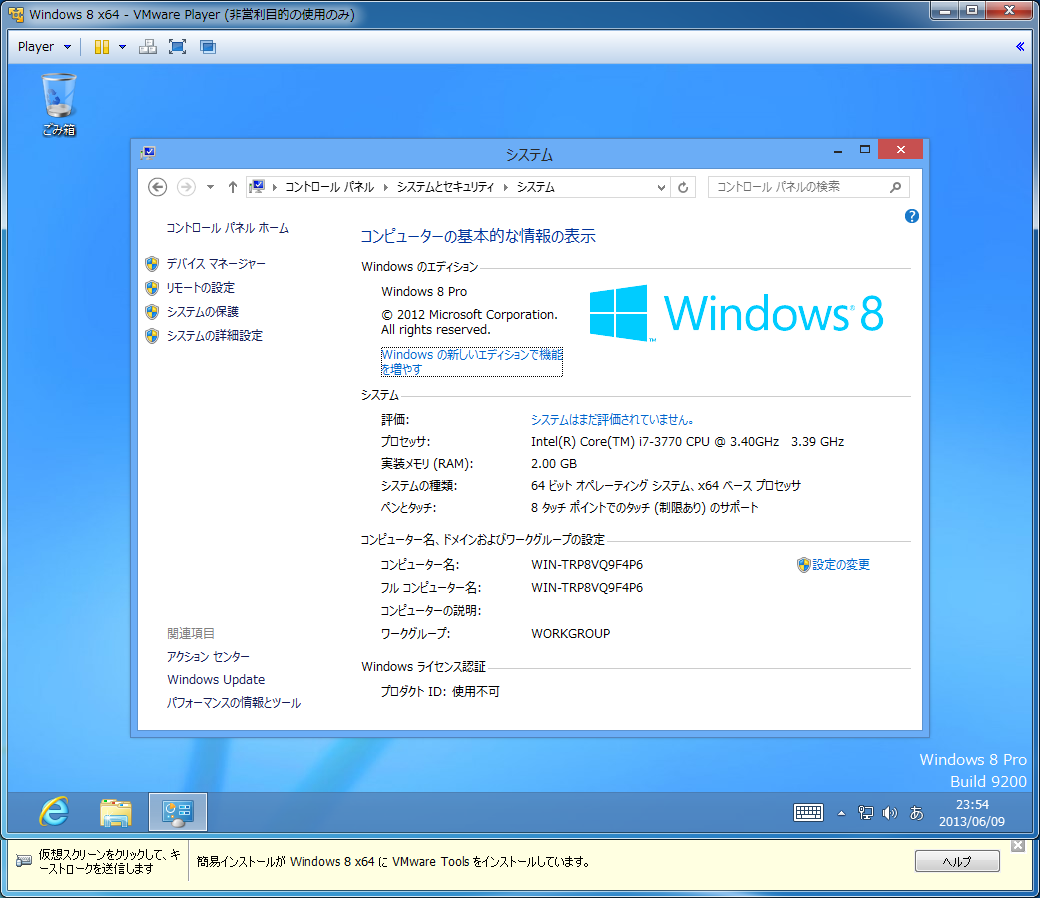Open デバイス マネージャー link
The width and height of the screenshot is (1040, 898).
tap(216, 264)
